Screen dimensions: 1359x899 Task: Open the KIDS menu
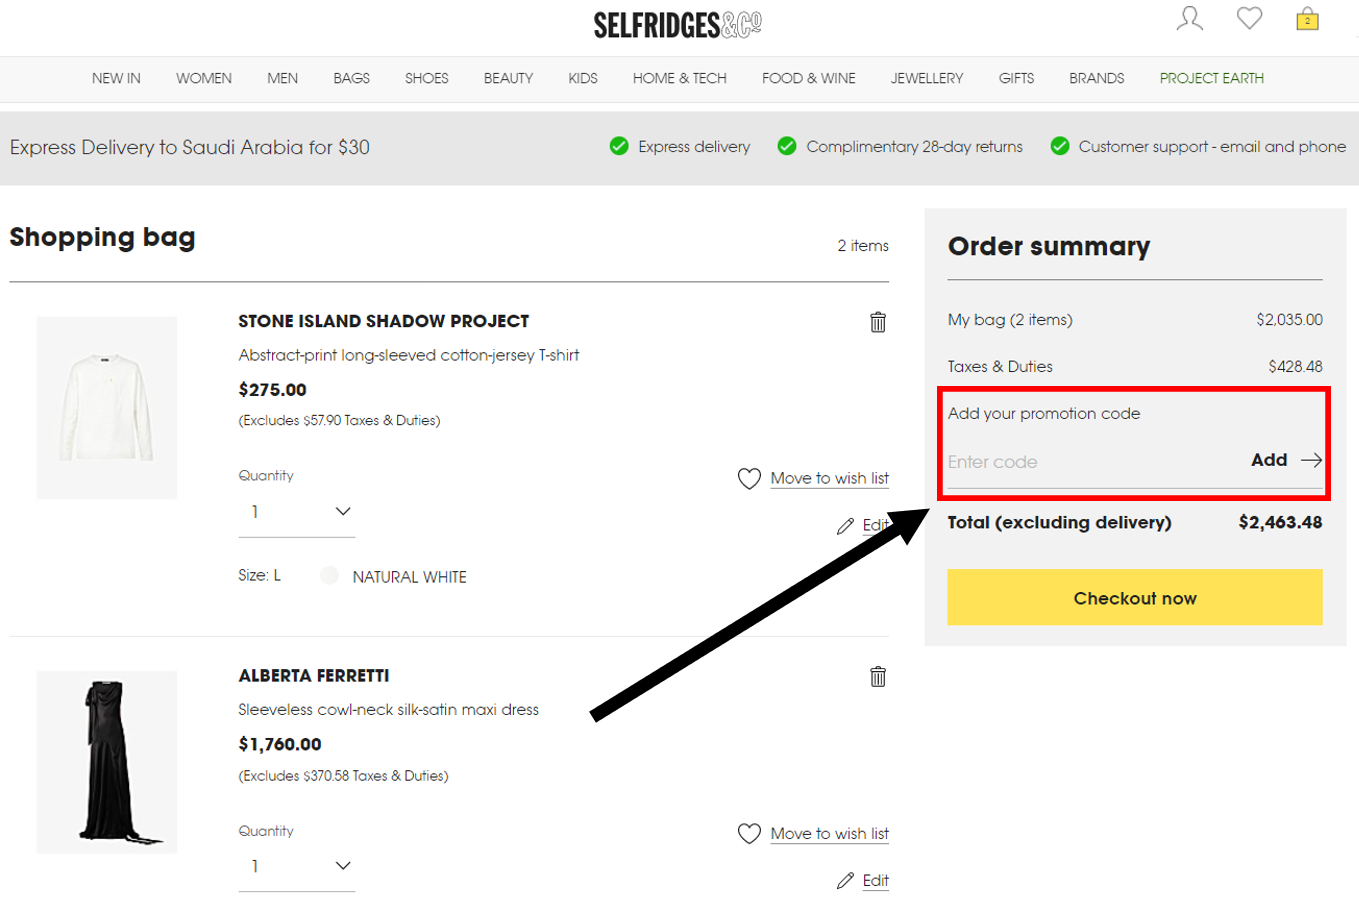pyautogui.click(x=583, y=78)
